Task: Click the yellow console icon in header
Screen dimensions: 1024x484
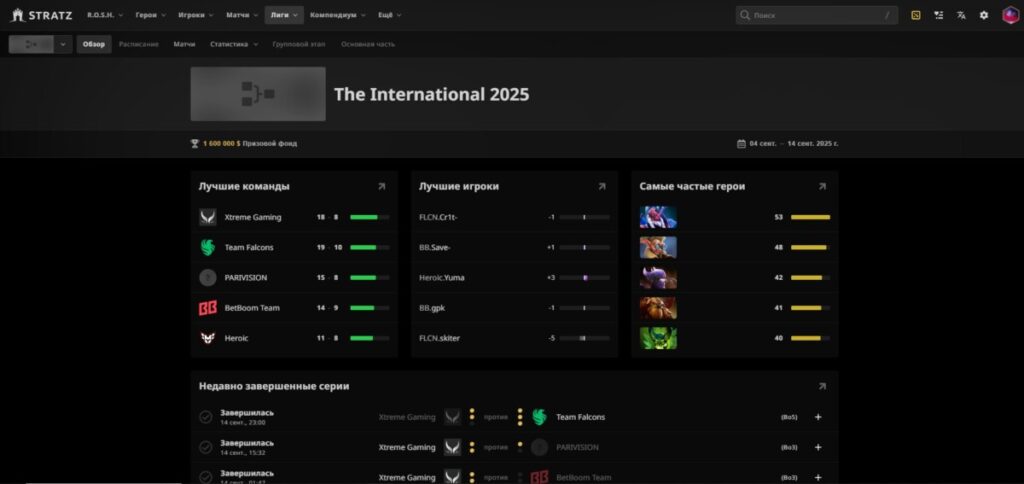Action: tap(916, 15)
